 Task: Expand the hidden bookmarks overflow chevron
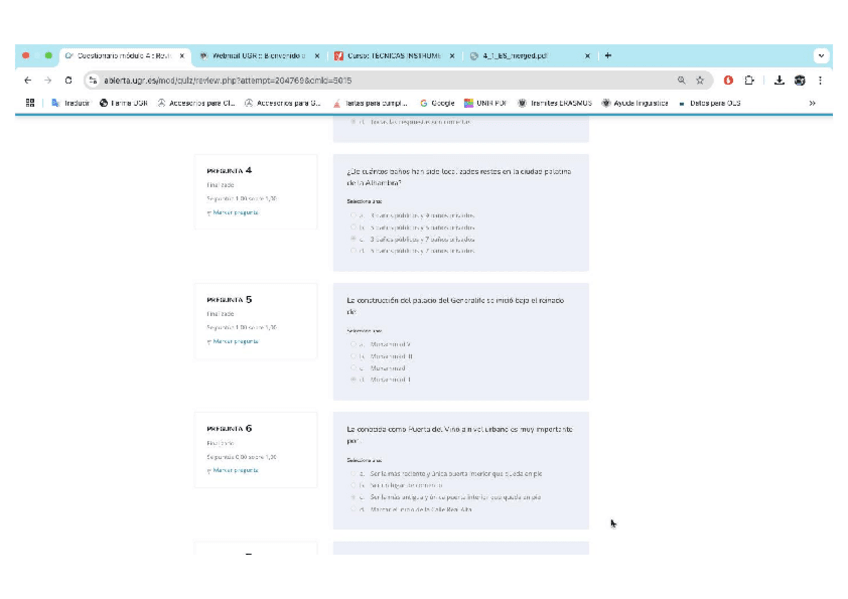tap(812, 103)
